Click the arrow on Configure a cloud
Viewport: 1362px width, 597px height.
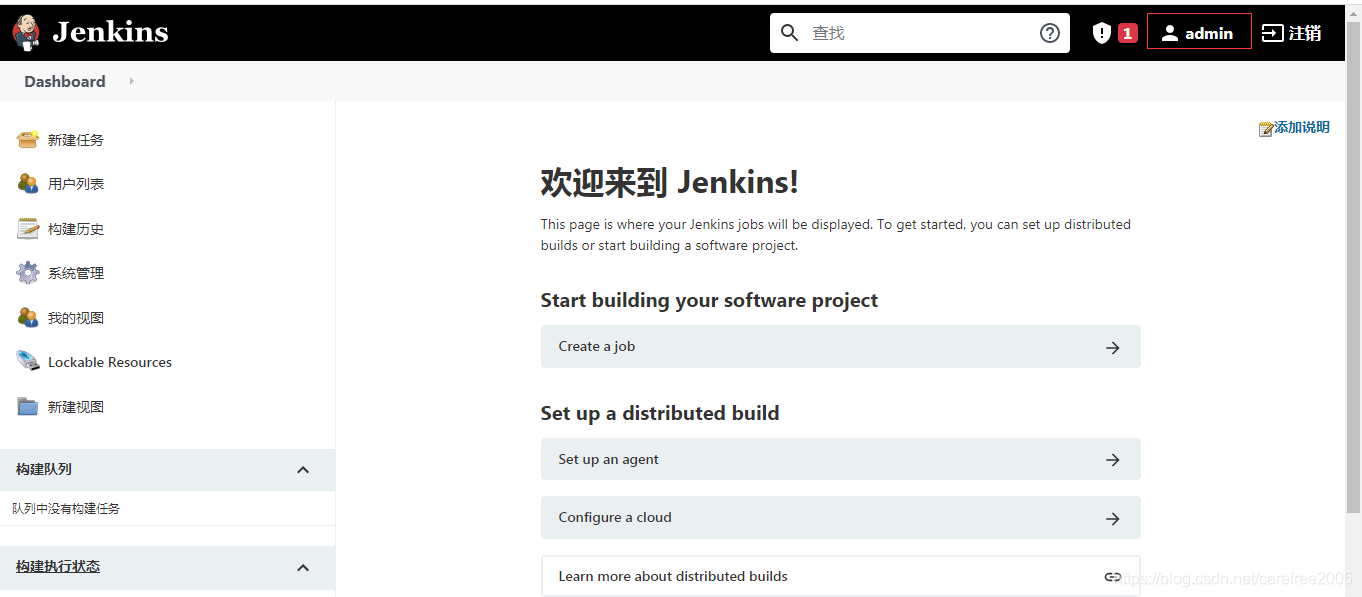pos(1113,519)
